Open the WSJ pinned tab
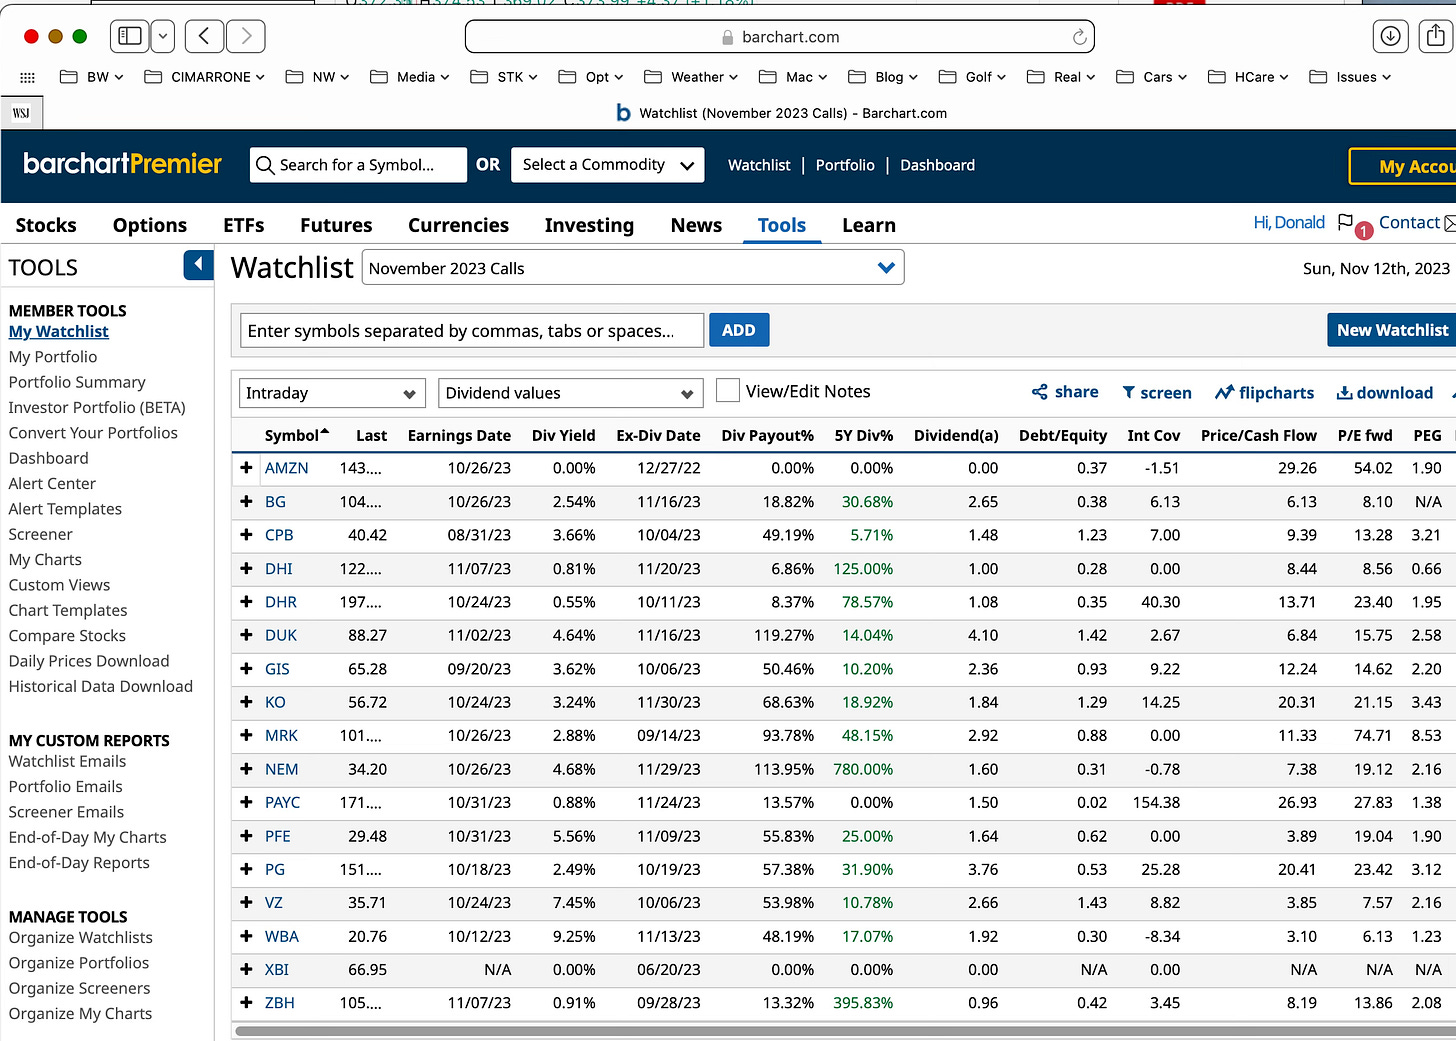The width and height of the screenshot is (1456, 1041). (21, 113)
